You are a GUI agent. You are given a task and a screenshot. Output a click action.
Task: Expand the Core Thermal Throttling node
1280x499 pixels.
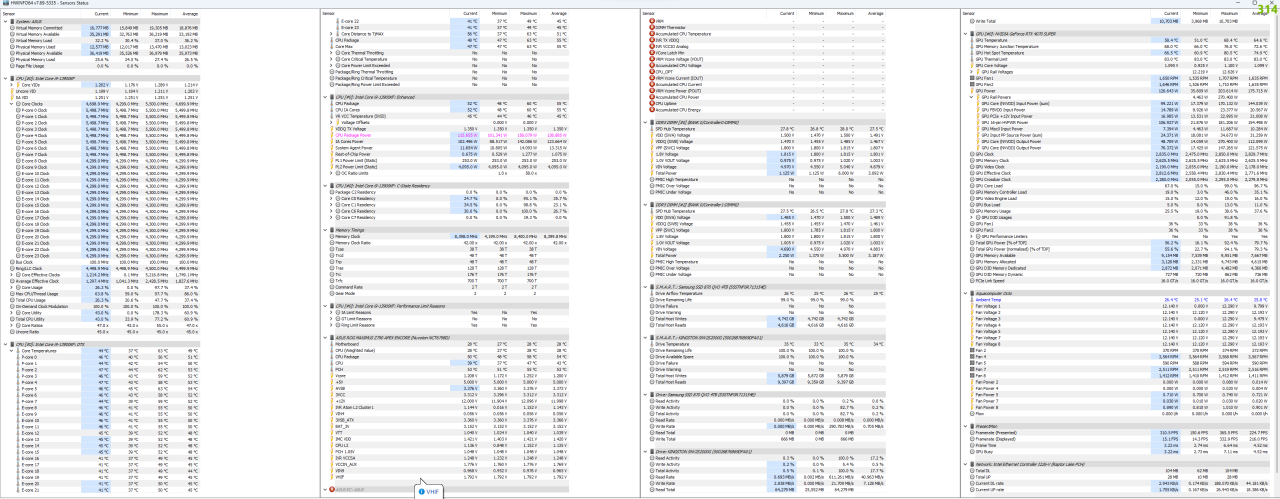tap(330, 52)
